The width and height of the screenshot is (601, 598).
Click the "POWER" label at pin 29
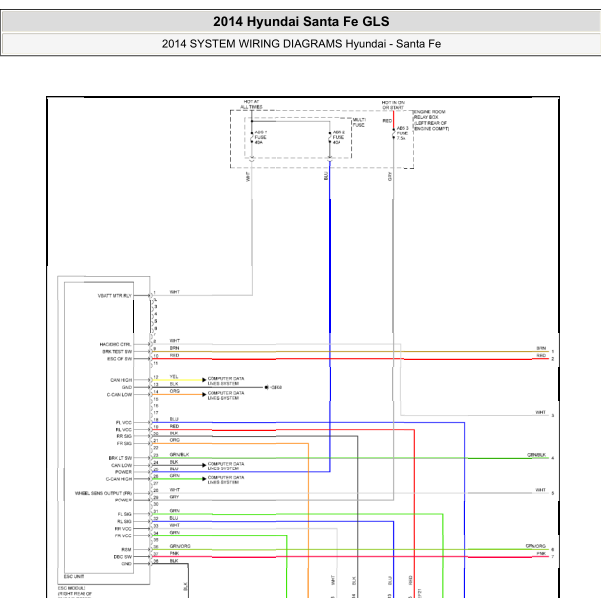coord(123,500)
